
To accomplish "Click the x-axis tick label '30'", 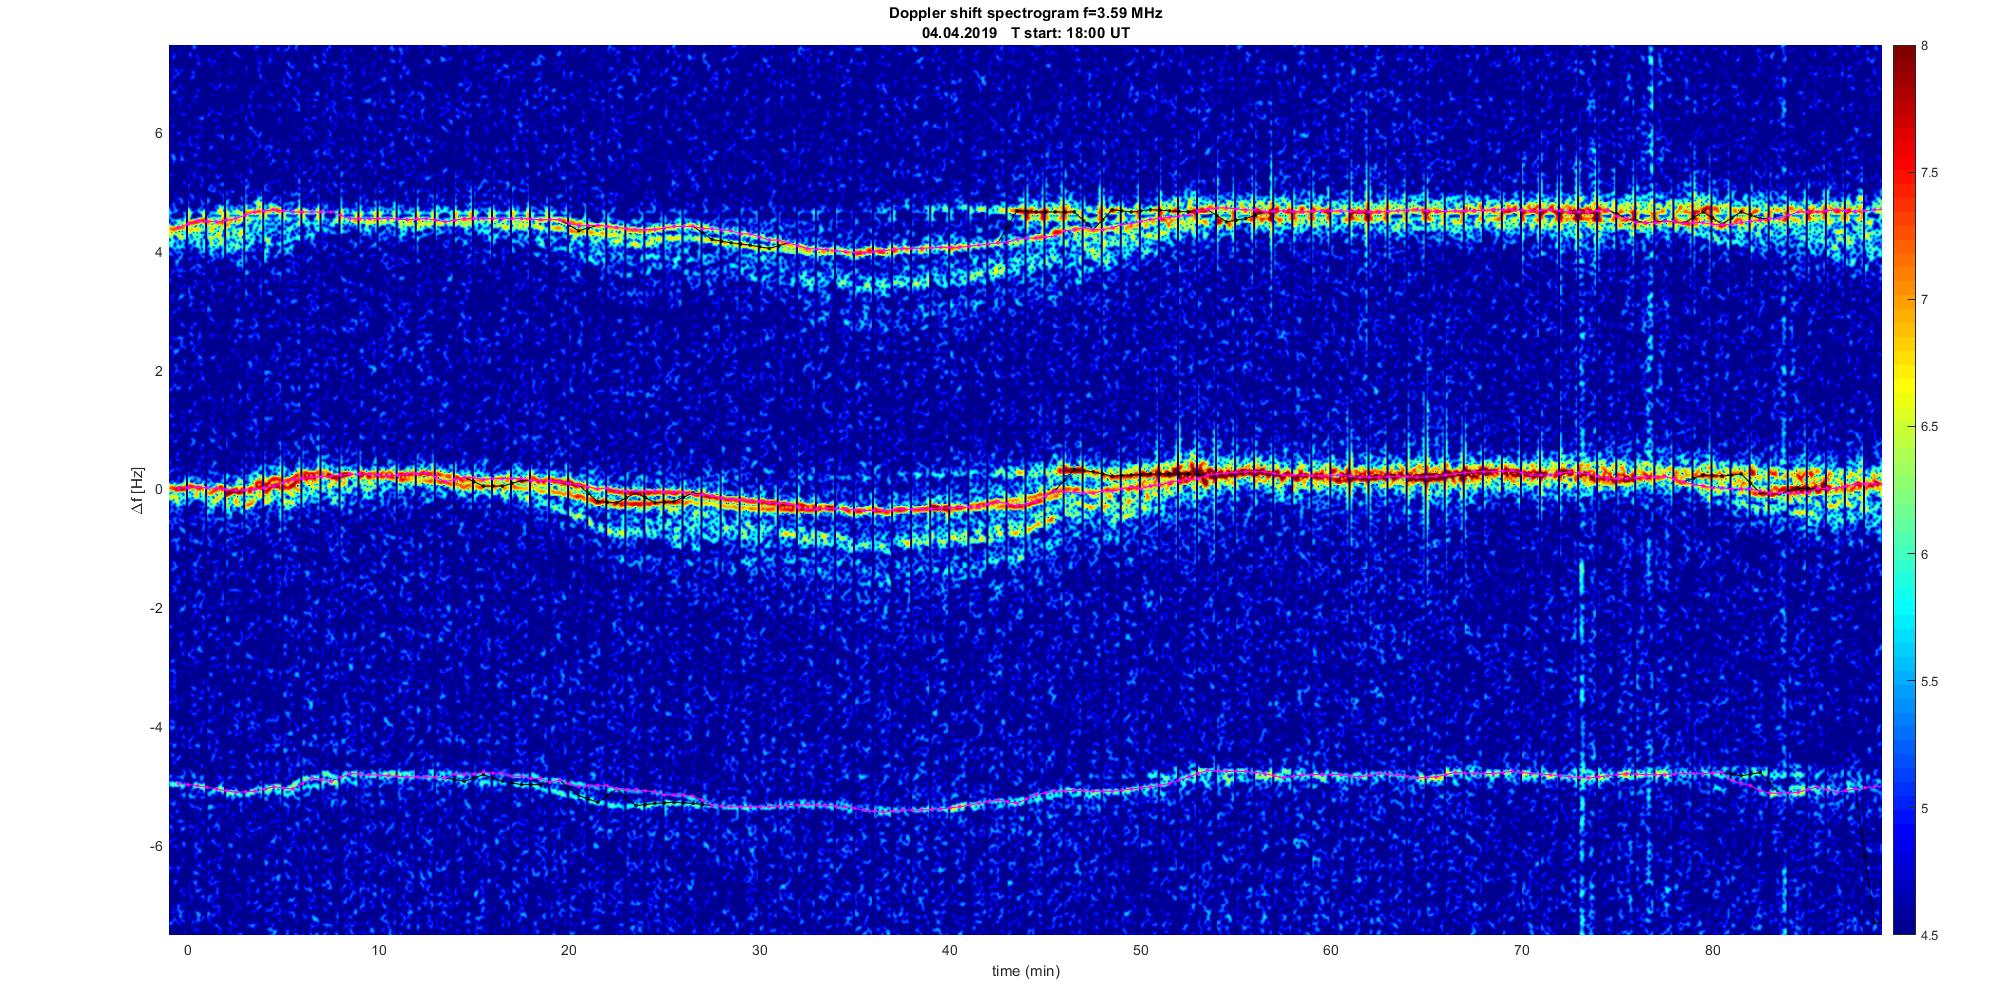I will click(759, 951).
